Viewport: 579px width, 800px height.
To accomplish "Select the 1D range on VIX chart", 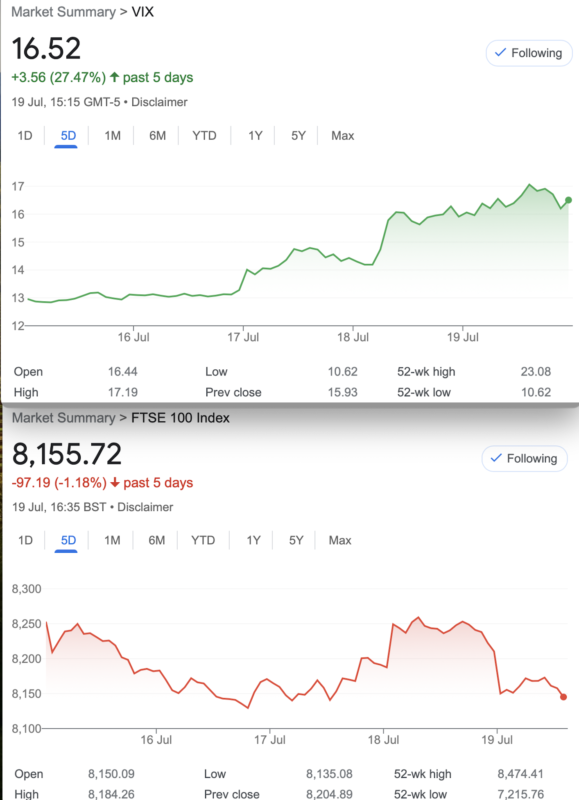I will (x=24, y=136).
